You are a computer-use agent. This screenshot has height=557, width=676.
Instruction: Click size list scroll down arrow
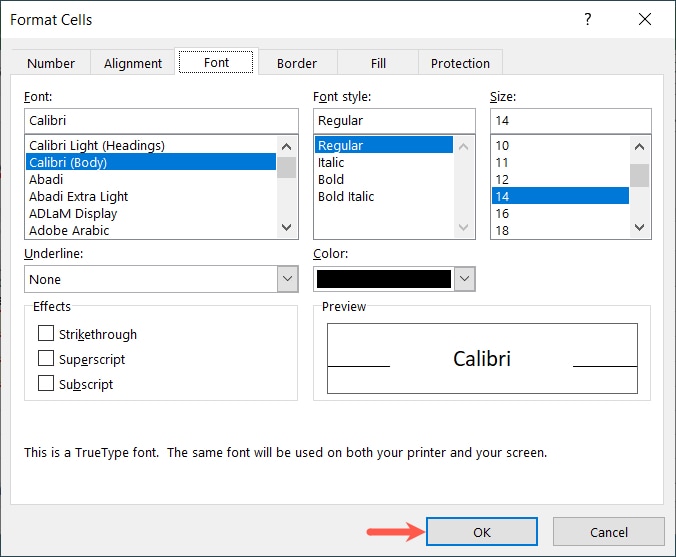[640, 227]
